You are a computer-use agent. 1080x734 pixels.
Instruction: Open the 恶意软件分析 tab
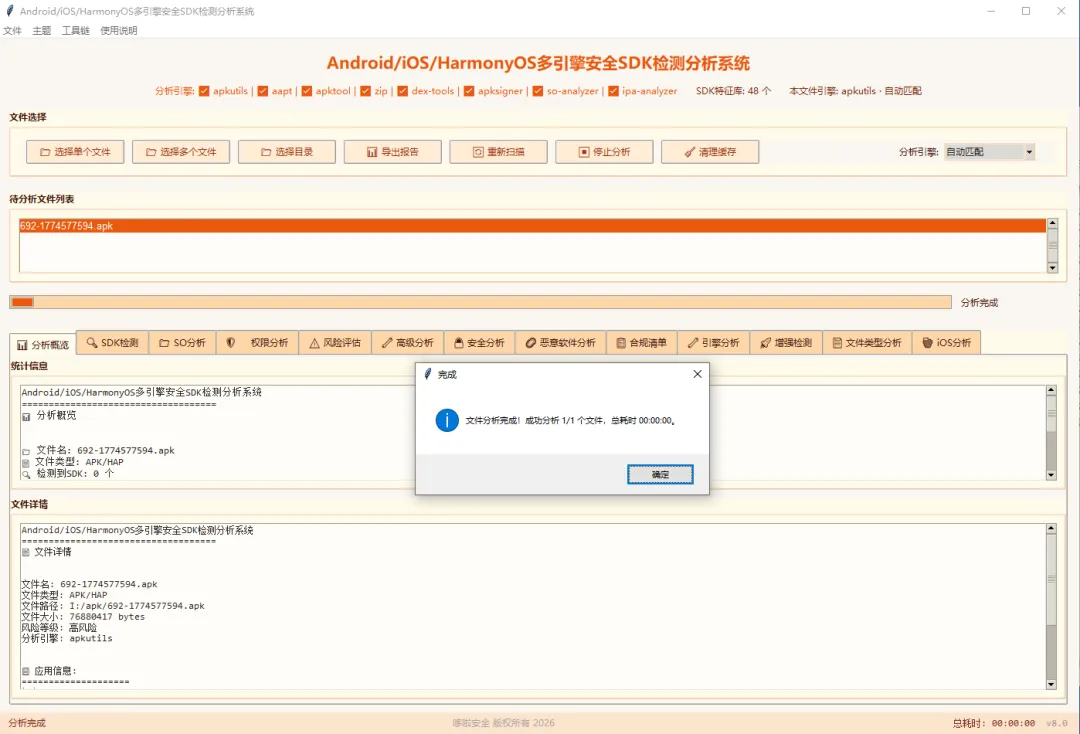pyautogui.click(x=561, y=343)
